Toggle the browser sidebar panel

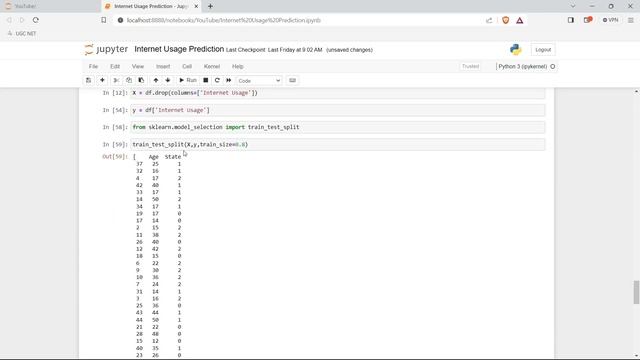571,20
